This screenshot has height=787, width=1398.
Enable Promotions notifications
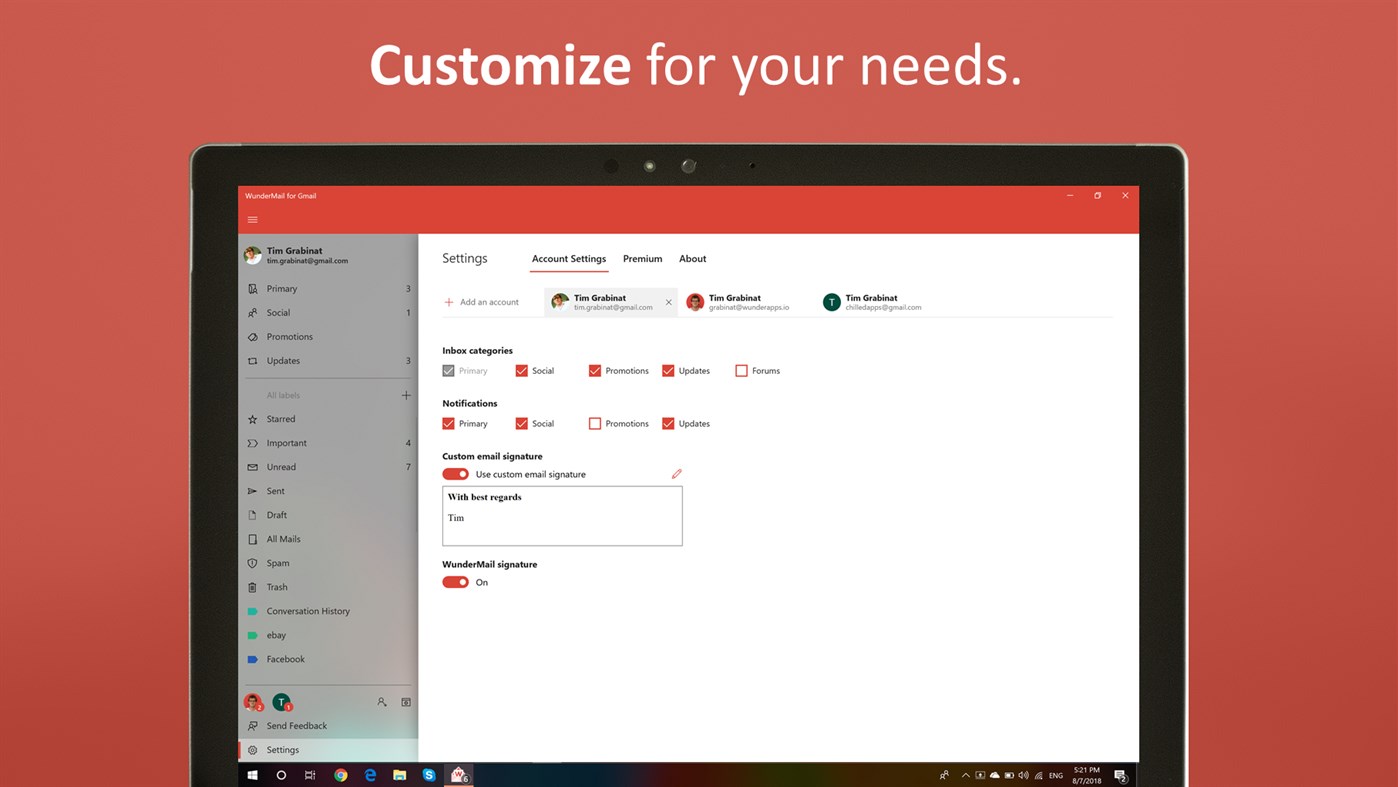[595, 423]
